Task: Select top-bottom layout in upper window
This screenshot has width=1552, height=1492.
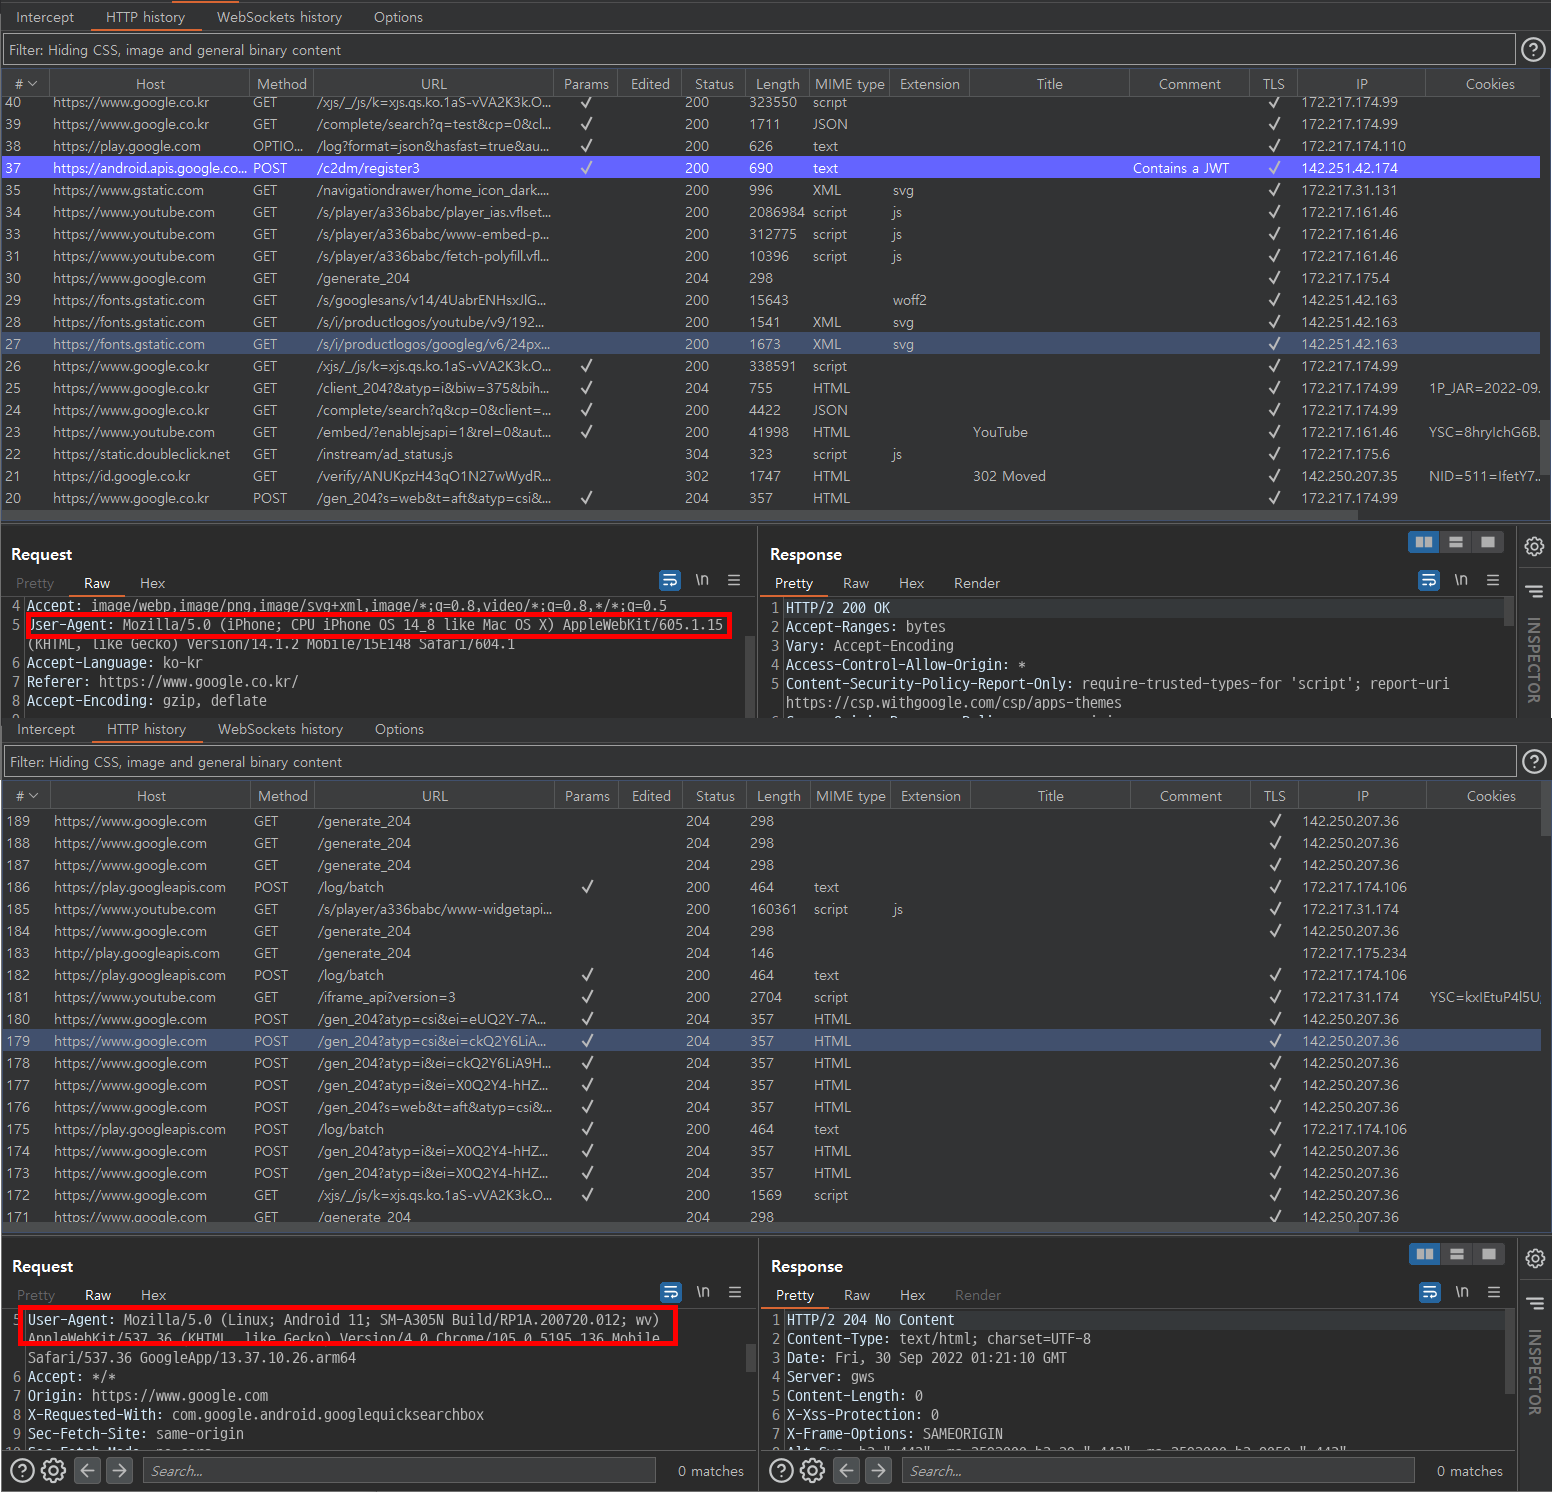Action: [x=1456, y=542]
